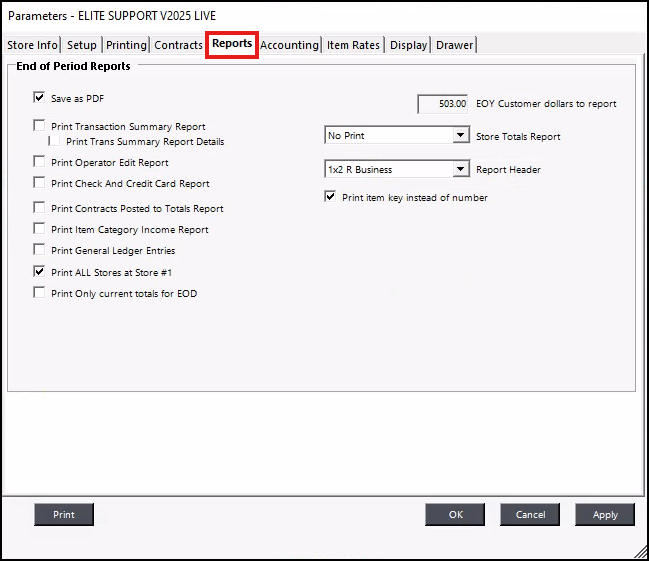Enable Print Transaction Summary Report

(39, 127)
